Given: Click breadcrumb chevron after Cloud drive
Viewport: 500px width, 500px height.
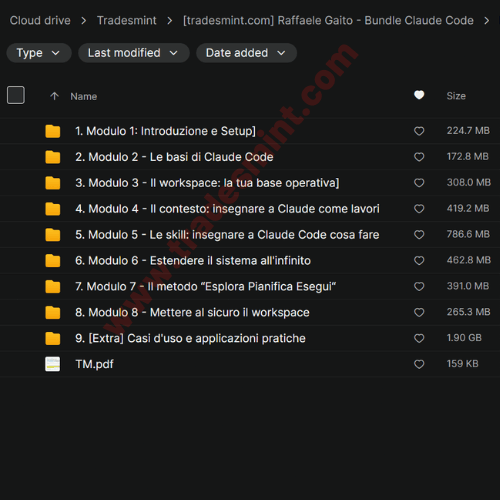Looking at the screenshot, I should 84,21.
